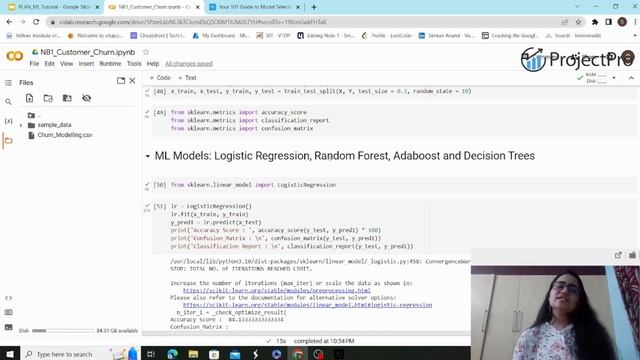Viewport: 640px width, 360px height.
Task: Open RAM Disk resources dropdown arrow
Action: (x=614, y=78)
